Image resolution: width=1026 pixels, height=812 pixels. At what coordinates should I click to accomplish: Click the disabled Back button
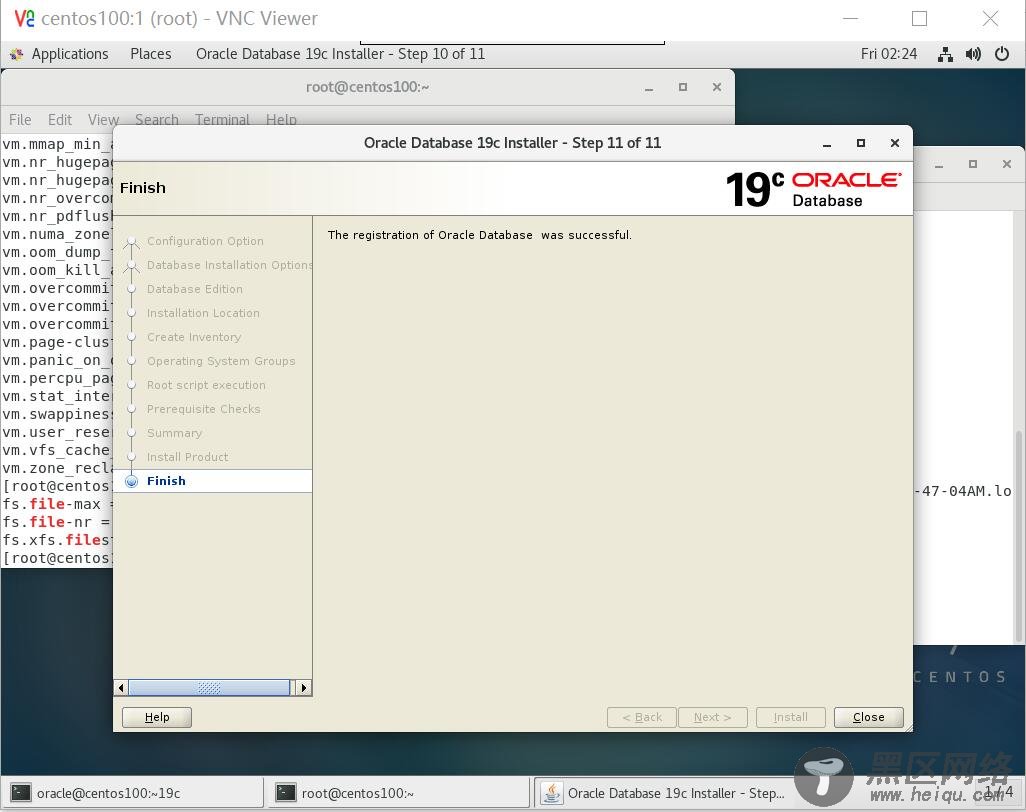pos(641,717)
